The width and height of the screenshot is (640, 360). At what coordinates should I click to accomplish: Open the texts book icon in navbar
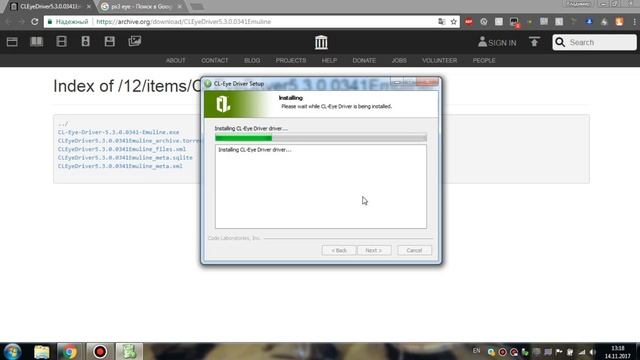click(37, 41)
